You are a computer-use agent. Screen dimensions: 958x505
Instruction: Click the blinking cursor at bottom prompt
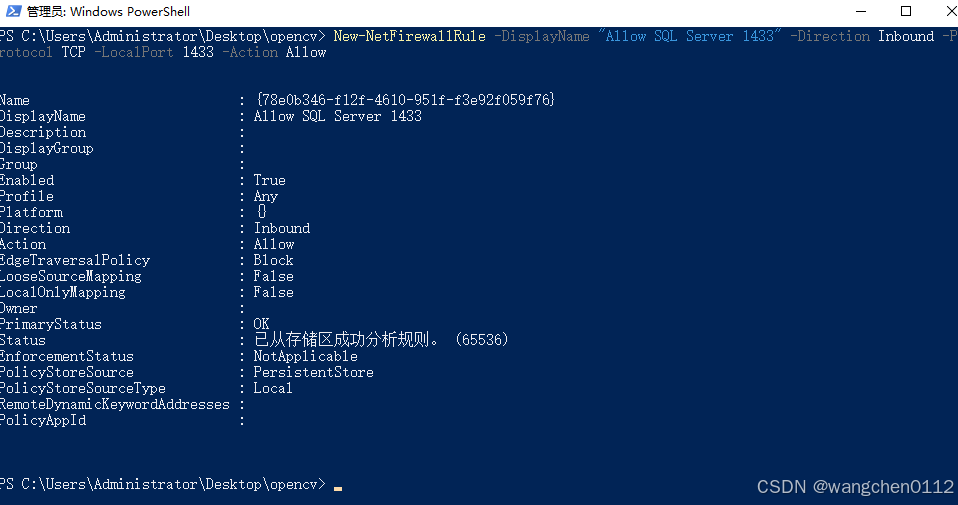pos(338,488)
